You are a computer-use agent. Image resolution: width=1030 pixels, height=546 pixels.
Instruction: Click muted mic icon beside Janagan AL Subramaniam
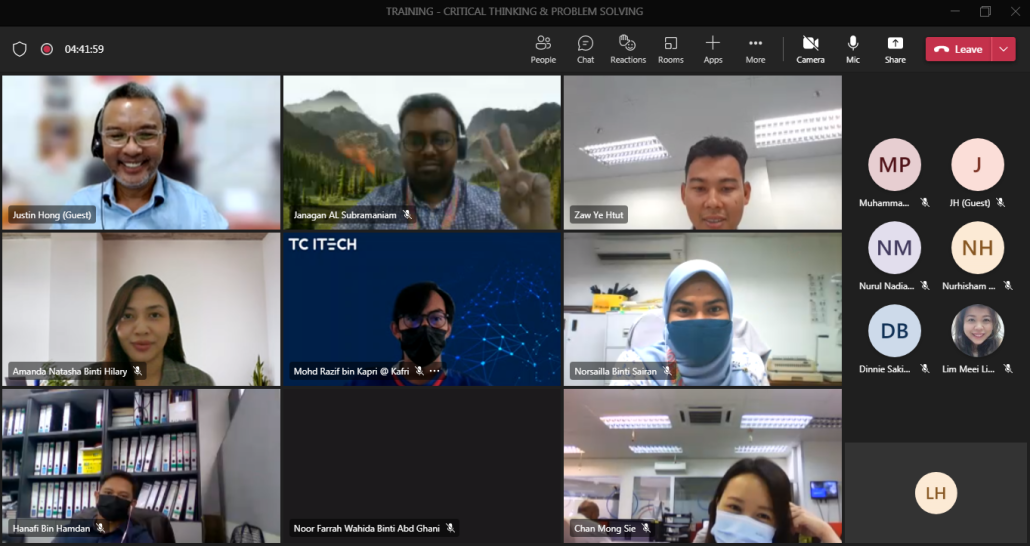click(x=407, y=215)
